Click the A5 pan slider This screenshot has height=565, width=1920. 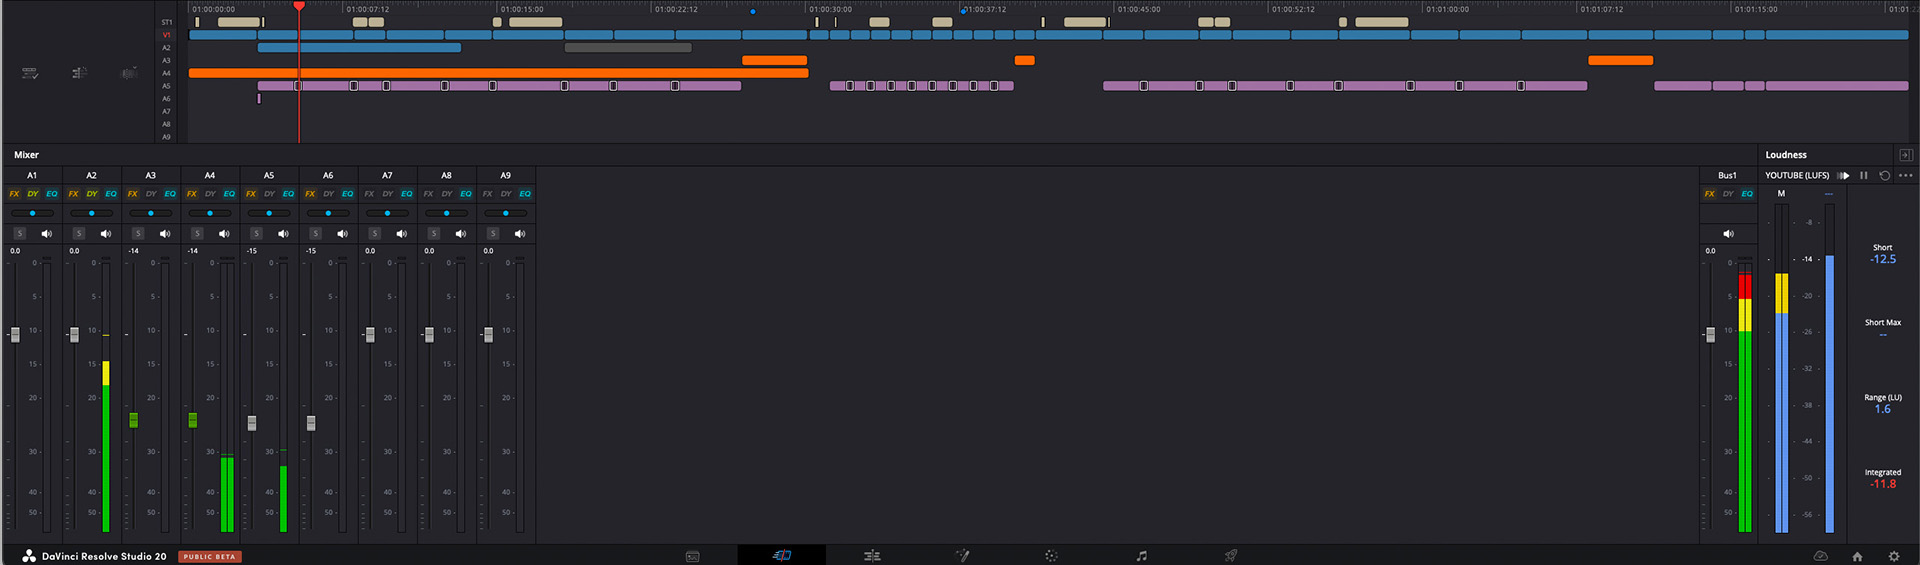269,213
